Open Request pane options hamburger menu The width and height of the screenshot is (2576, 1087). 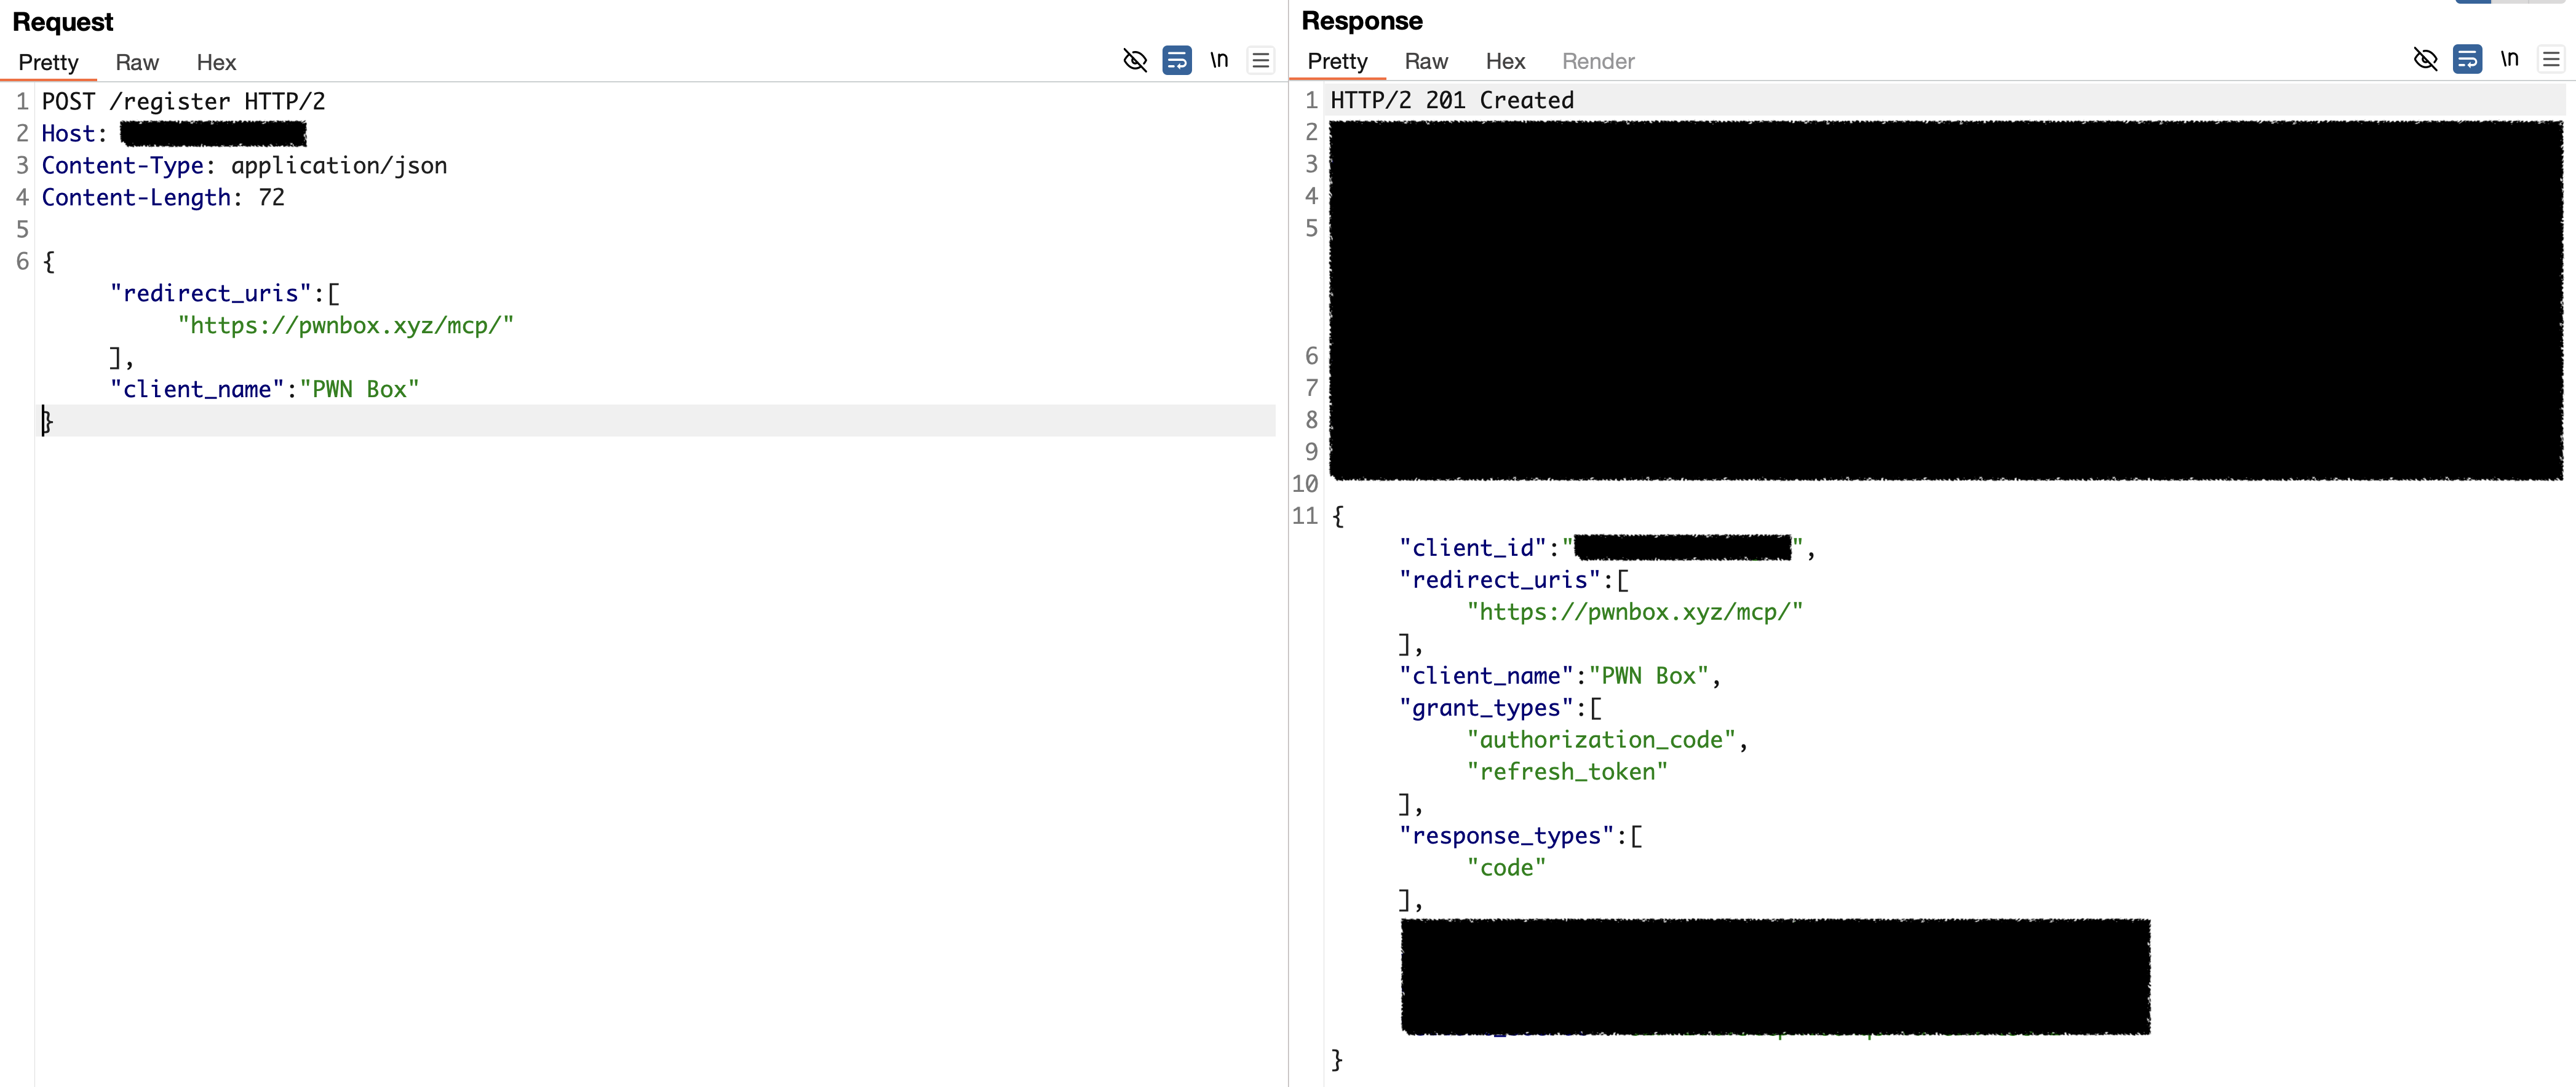pyautogui.click(x=1261, y=61)
